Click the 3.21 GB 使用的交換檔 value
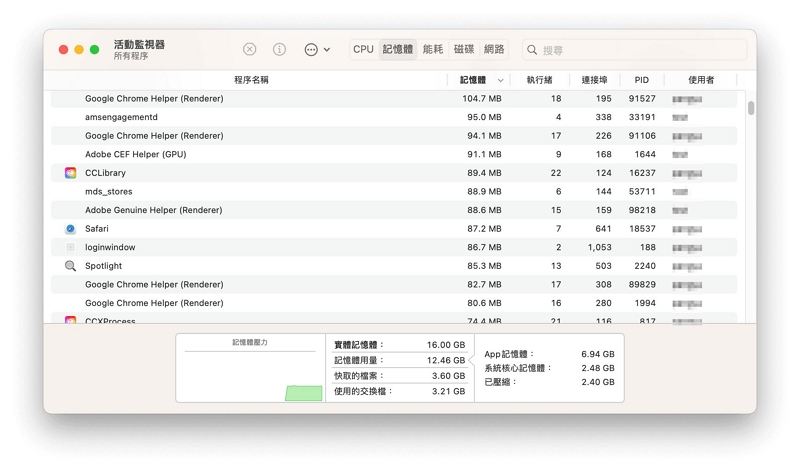This screenshot has height=471, width=800. tap(448, 391)
